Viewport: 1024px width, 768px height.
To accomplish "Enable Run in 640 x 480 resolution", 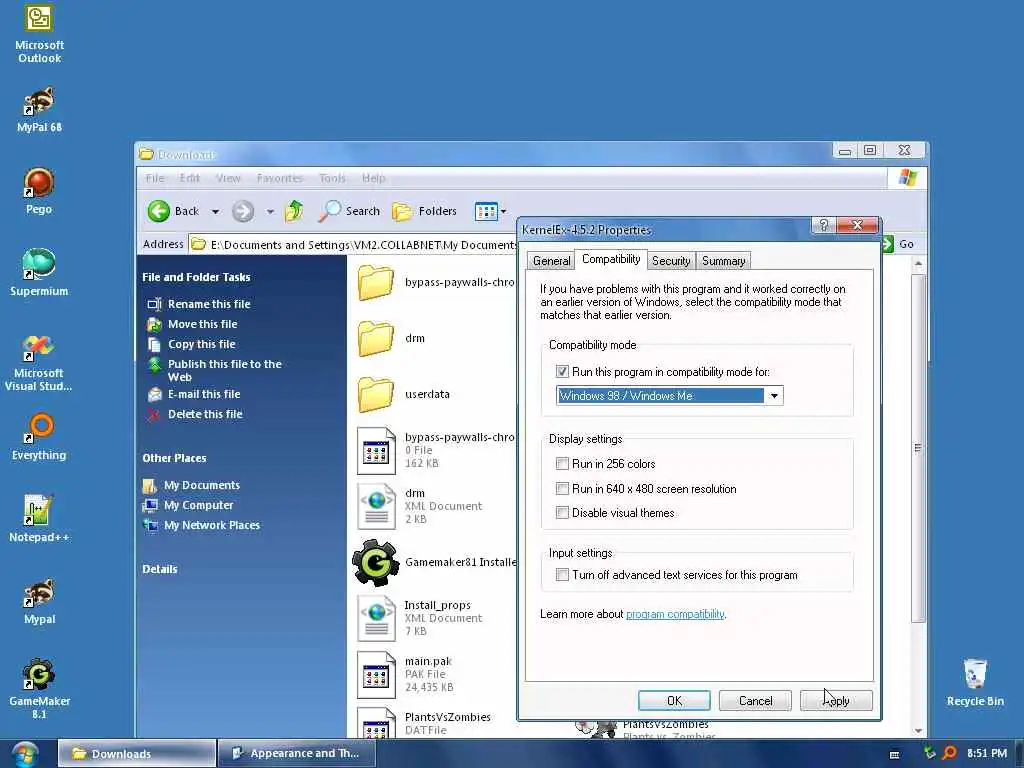I will [562, 488].
